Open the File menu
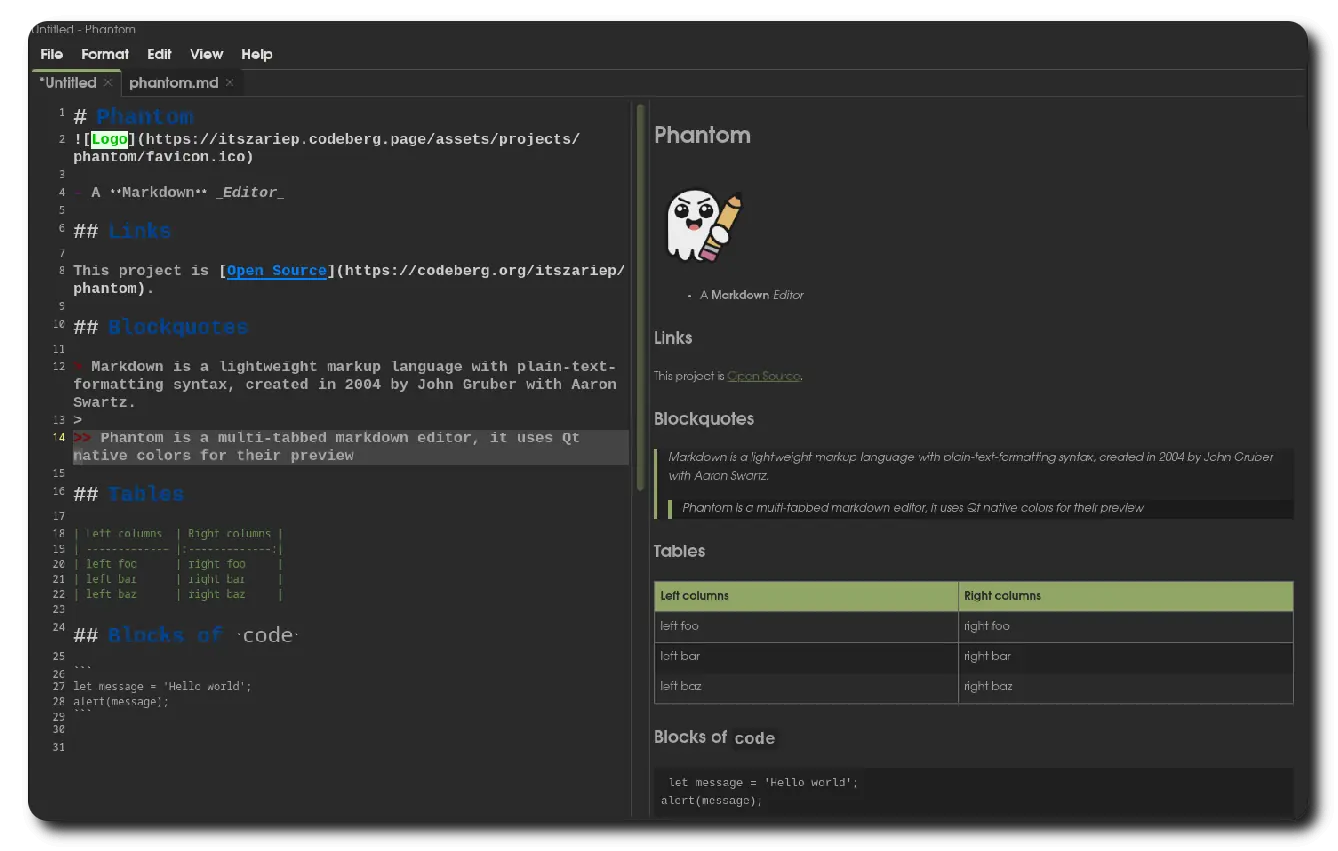The width and height of the screenshot is (1338, 851). pyautogui.click(x=51, y=54)
